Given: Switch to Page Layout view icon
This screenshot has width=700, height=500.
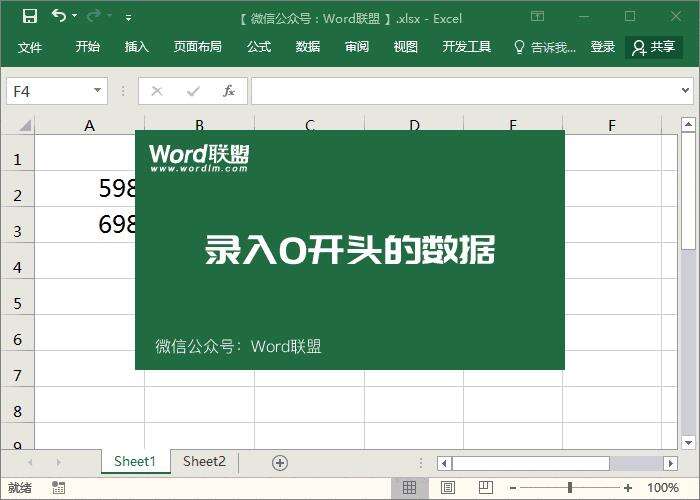Looking at the screenshot, I should click(448, 488).
